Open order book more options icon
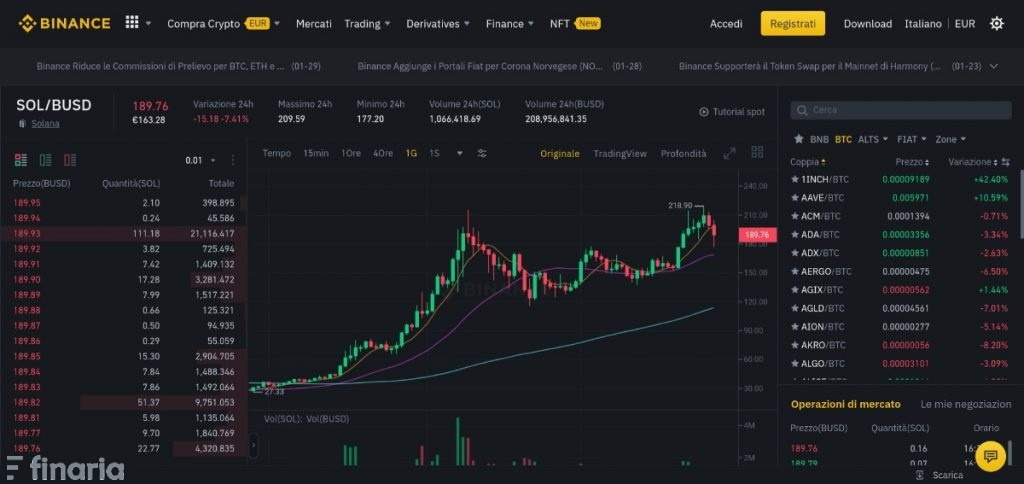 click(x=233, y=160)
